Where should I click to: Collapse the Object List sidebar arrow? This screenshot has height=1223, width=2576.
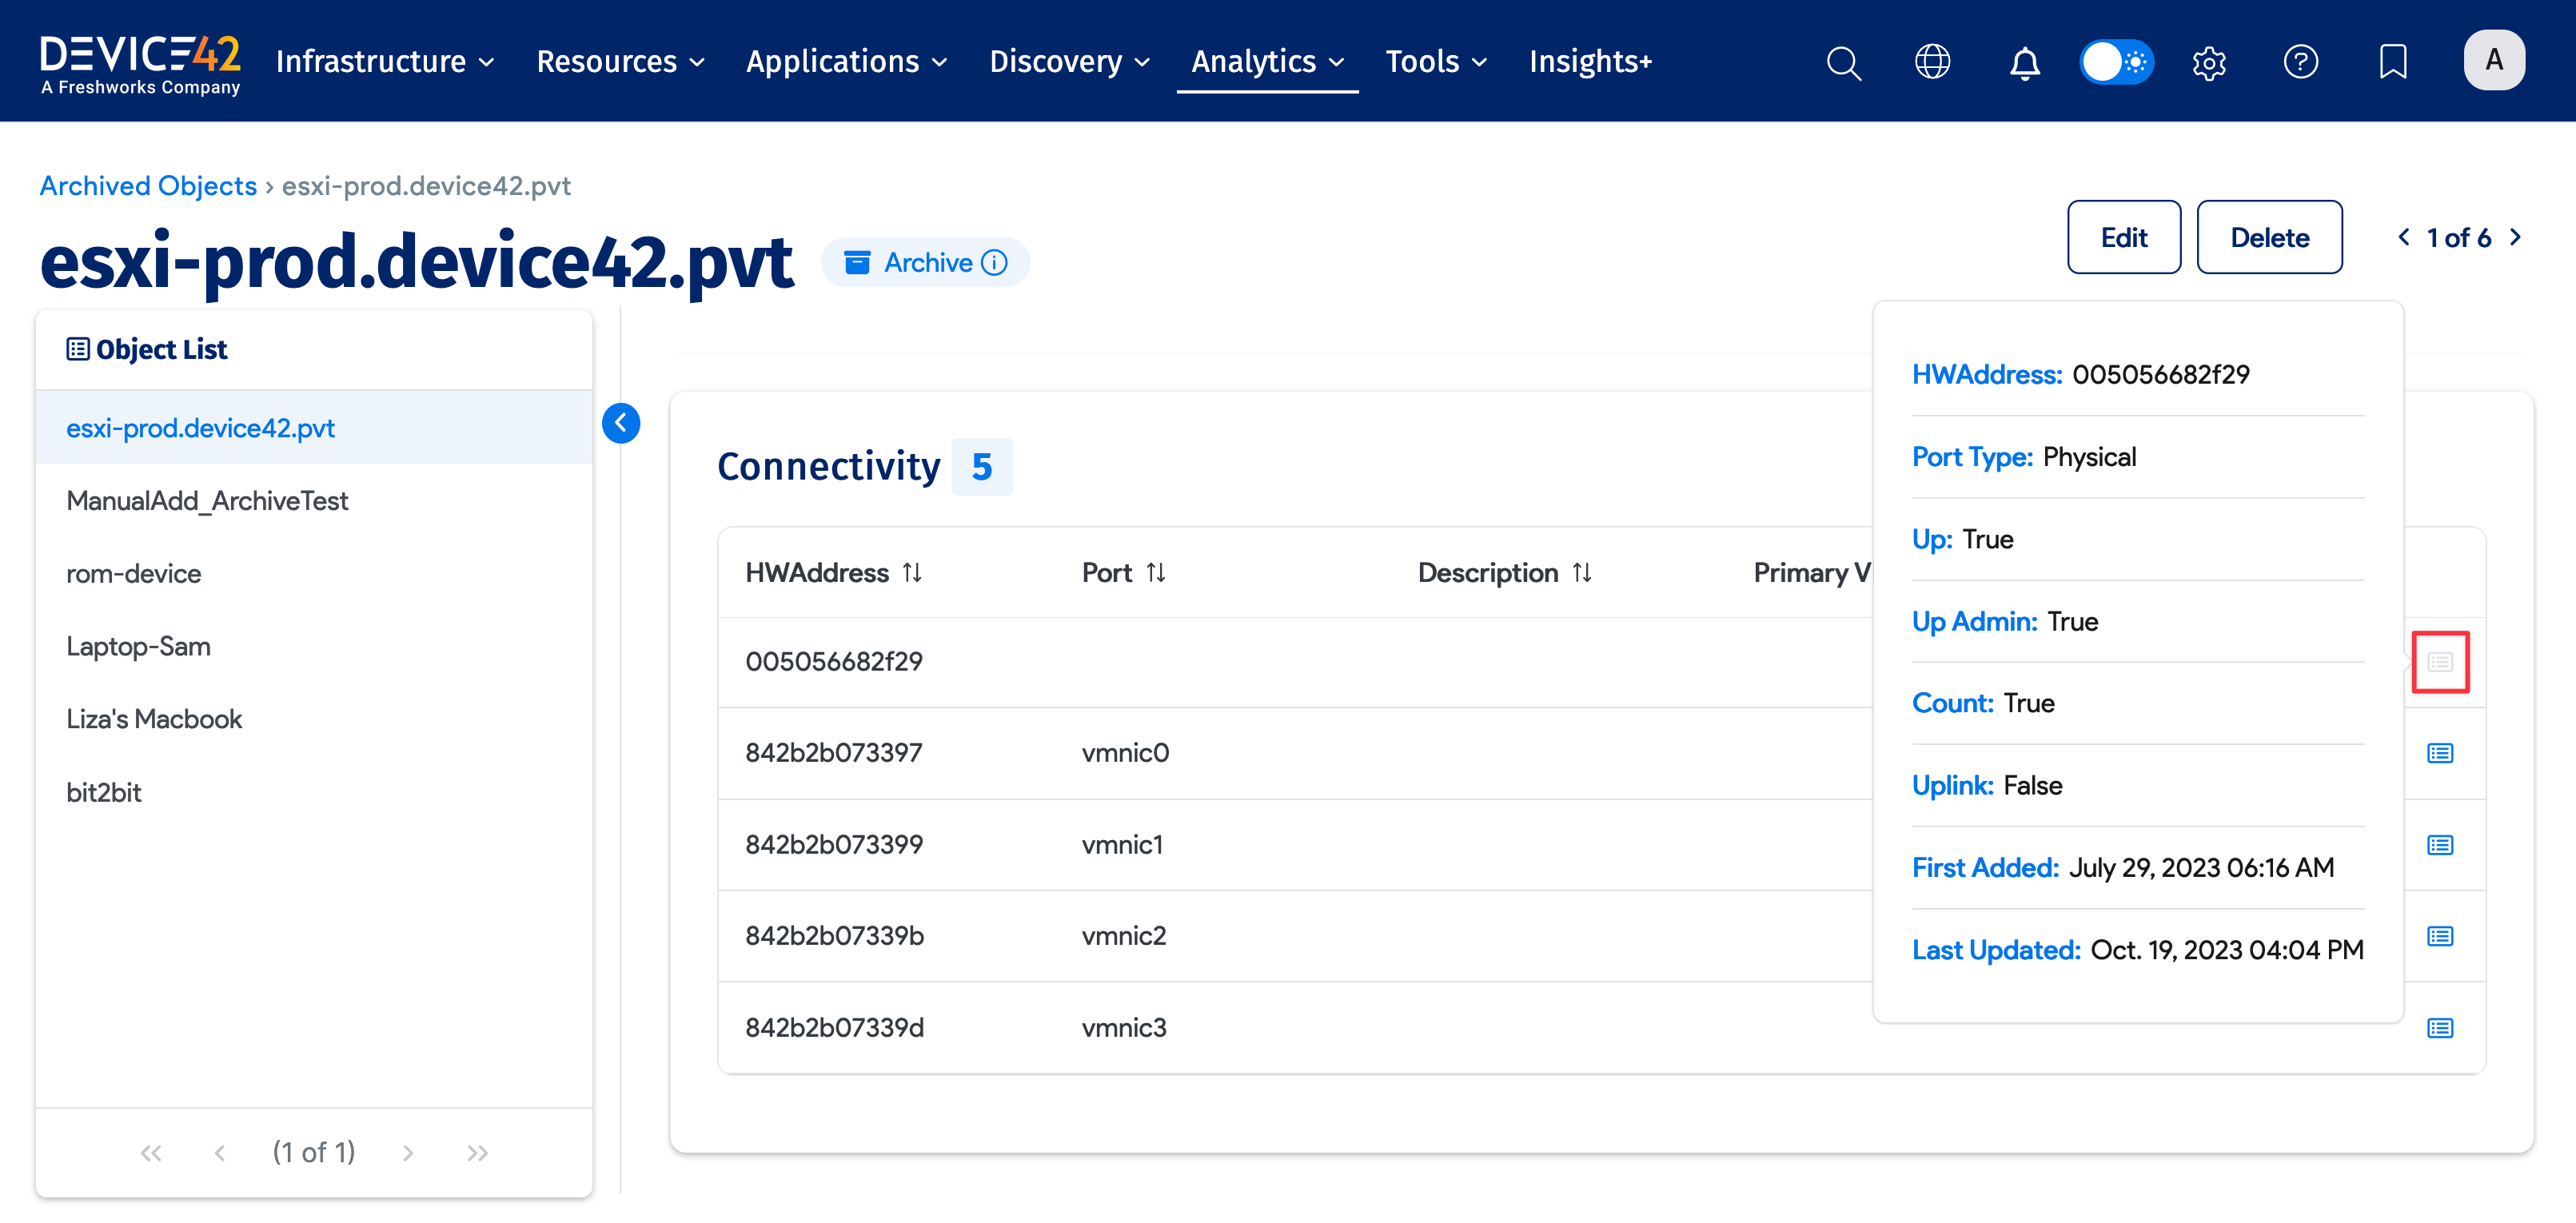(621, 423)
